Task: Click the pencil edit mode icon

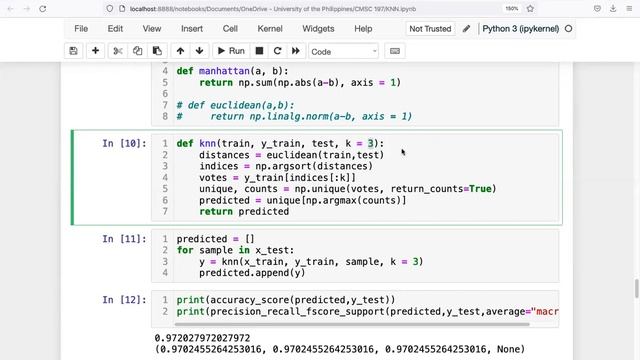Action: (467, 29)
